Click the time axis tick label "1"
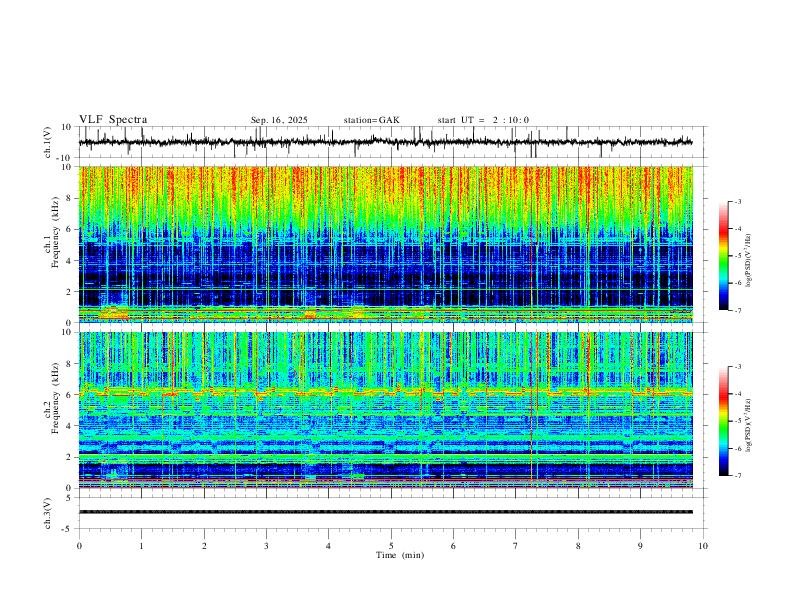 (141, 546)
